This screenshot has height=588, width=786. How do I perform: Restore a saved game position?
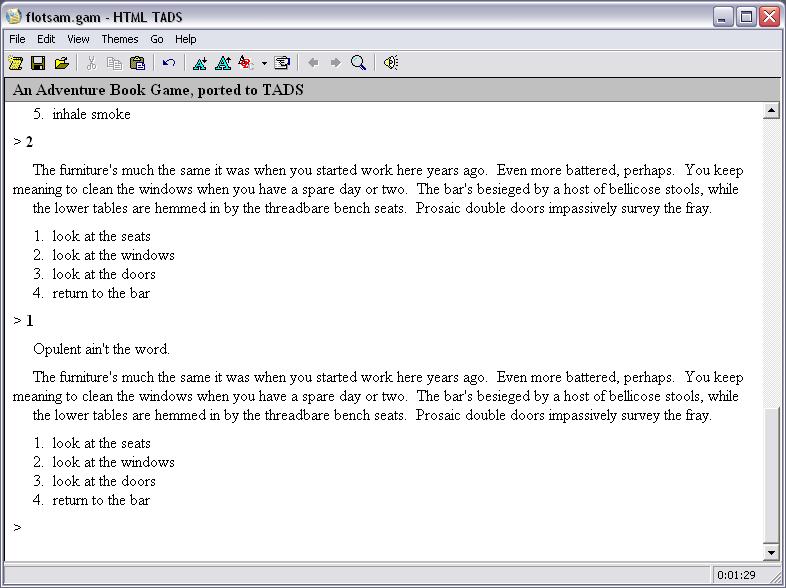tap(61, 63)
